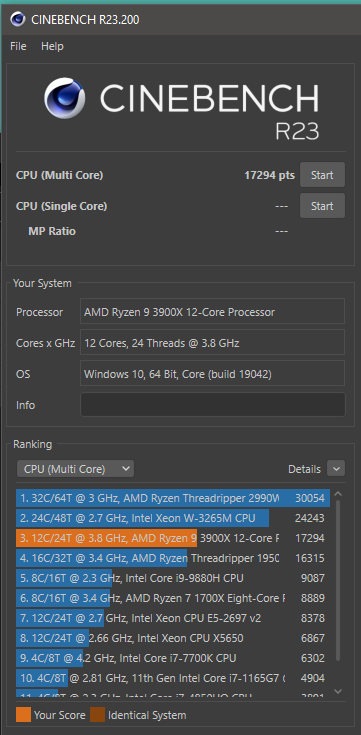This screenshot has height=735, width=361.
Task: Select the Intel Xeon W-3265M ranking entry
Action: pyautogui.click(x=173, y=518)
